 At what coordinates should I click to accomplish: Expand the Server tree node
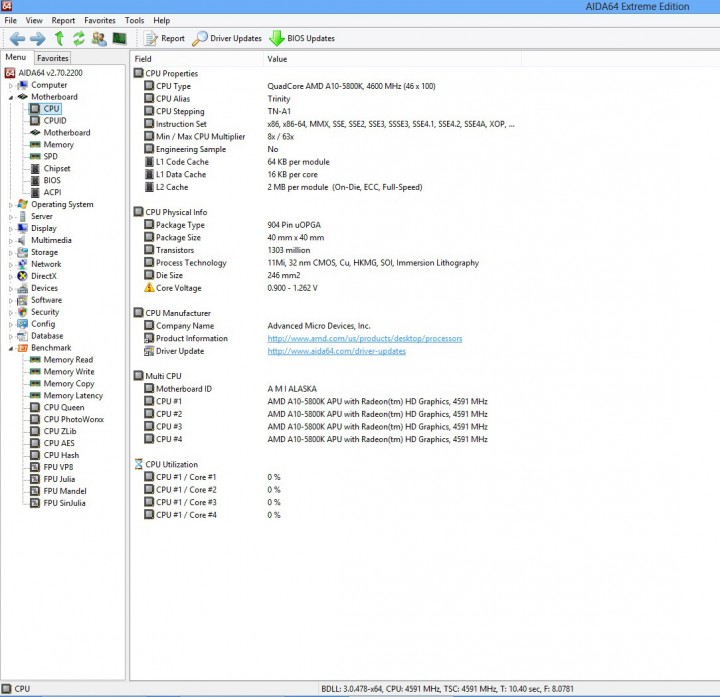pos(11,217)
